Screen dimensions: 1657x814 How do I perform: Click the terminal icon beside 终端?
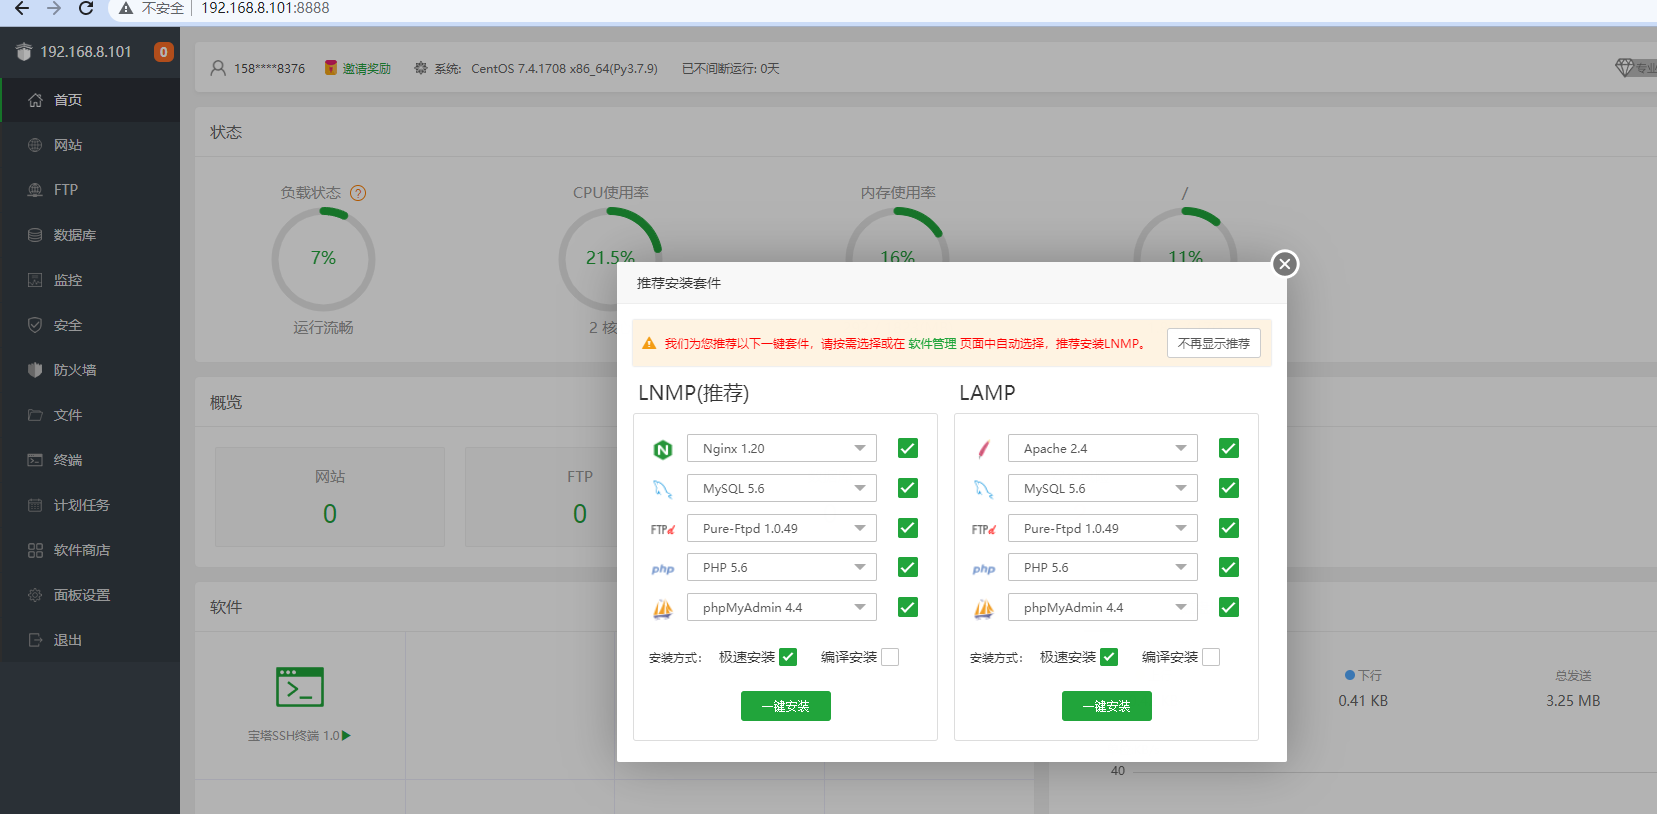tap(35, 460)
